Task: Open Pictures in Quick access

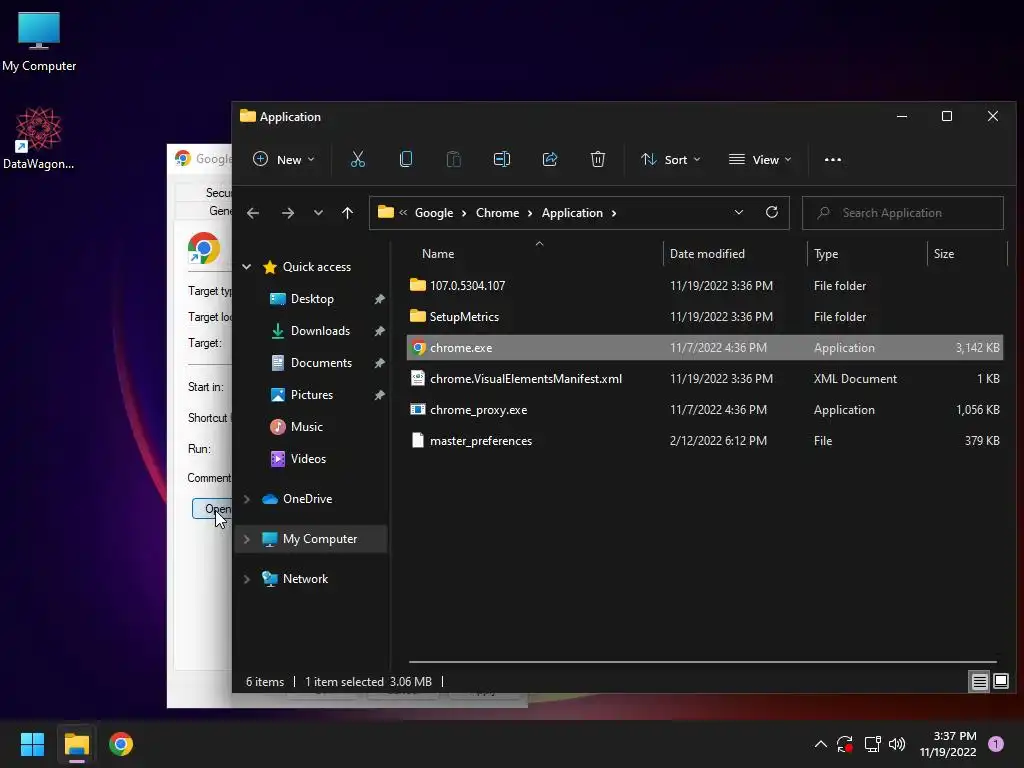Action: [x=312, y=394]
